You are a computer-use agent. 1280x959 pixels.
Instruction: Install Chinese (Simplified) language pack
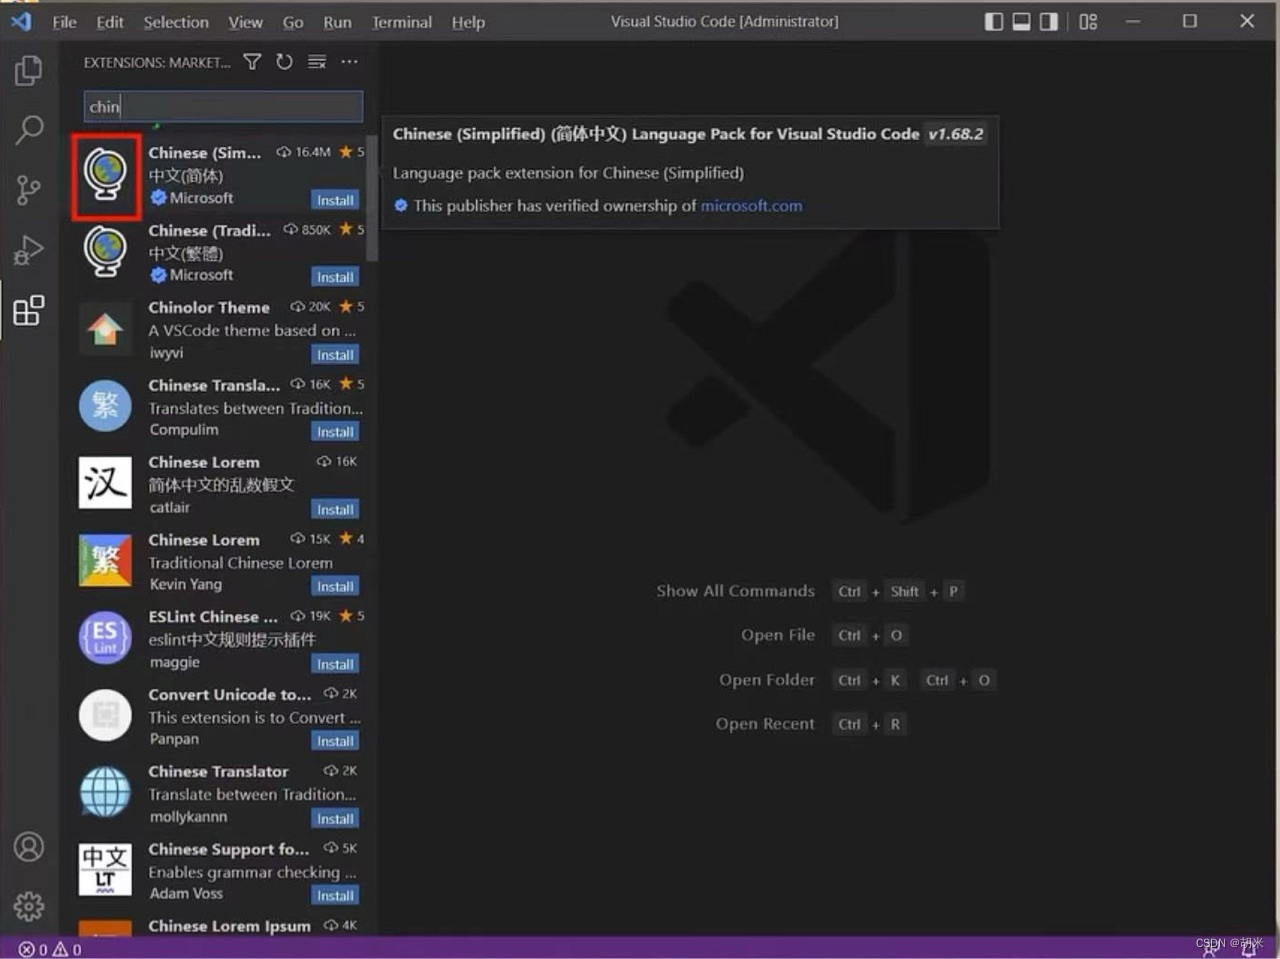(x=335, y=200)
